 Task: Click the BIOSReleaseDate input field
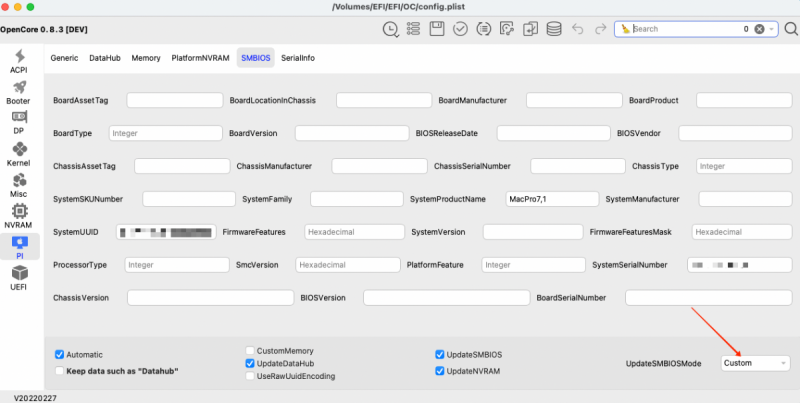point(554,133)
